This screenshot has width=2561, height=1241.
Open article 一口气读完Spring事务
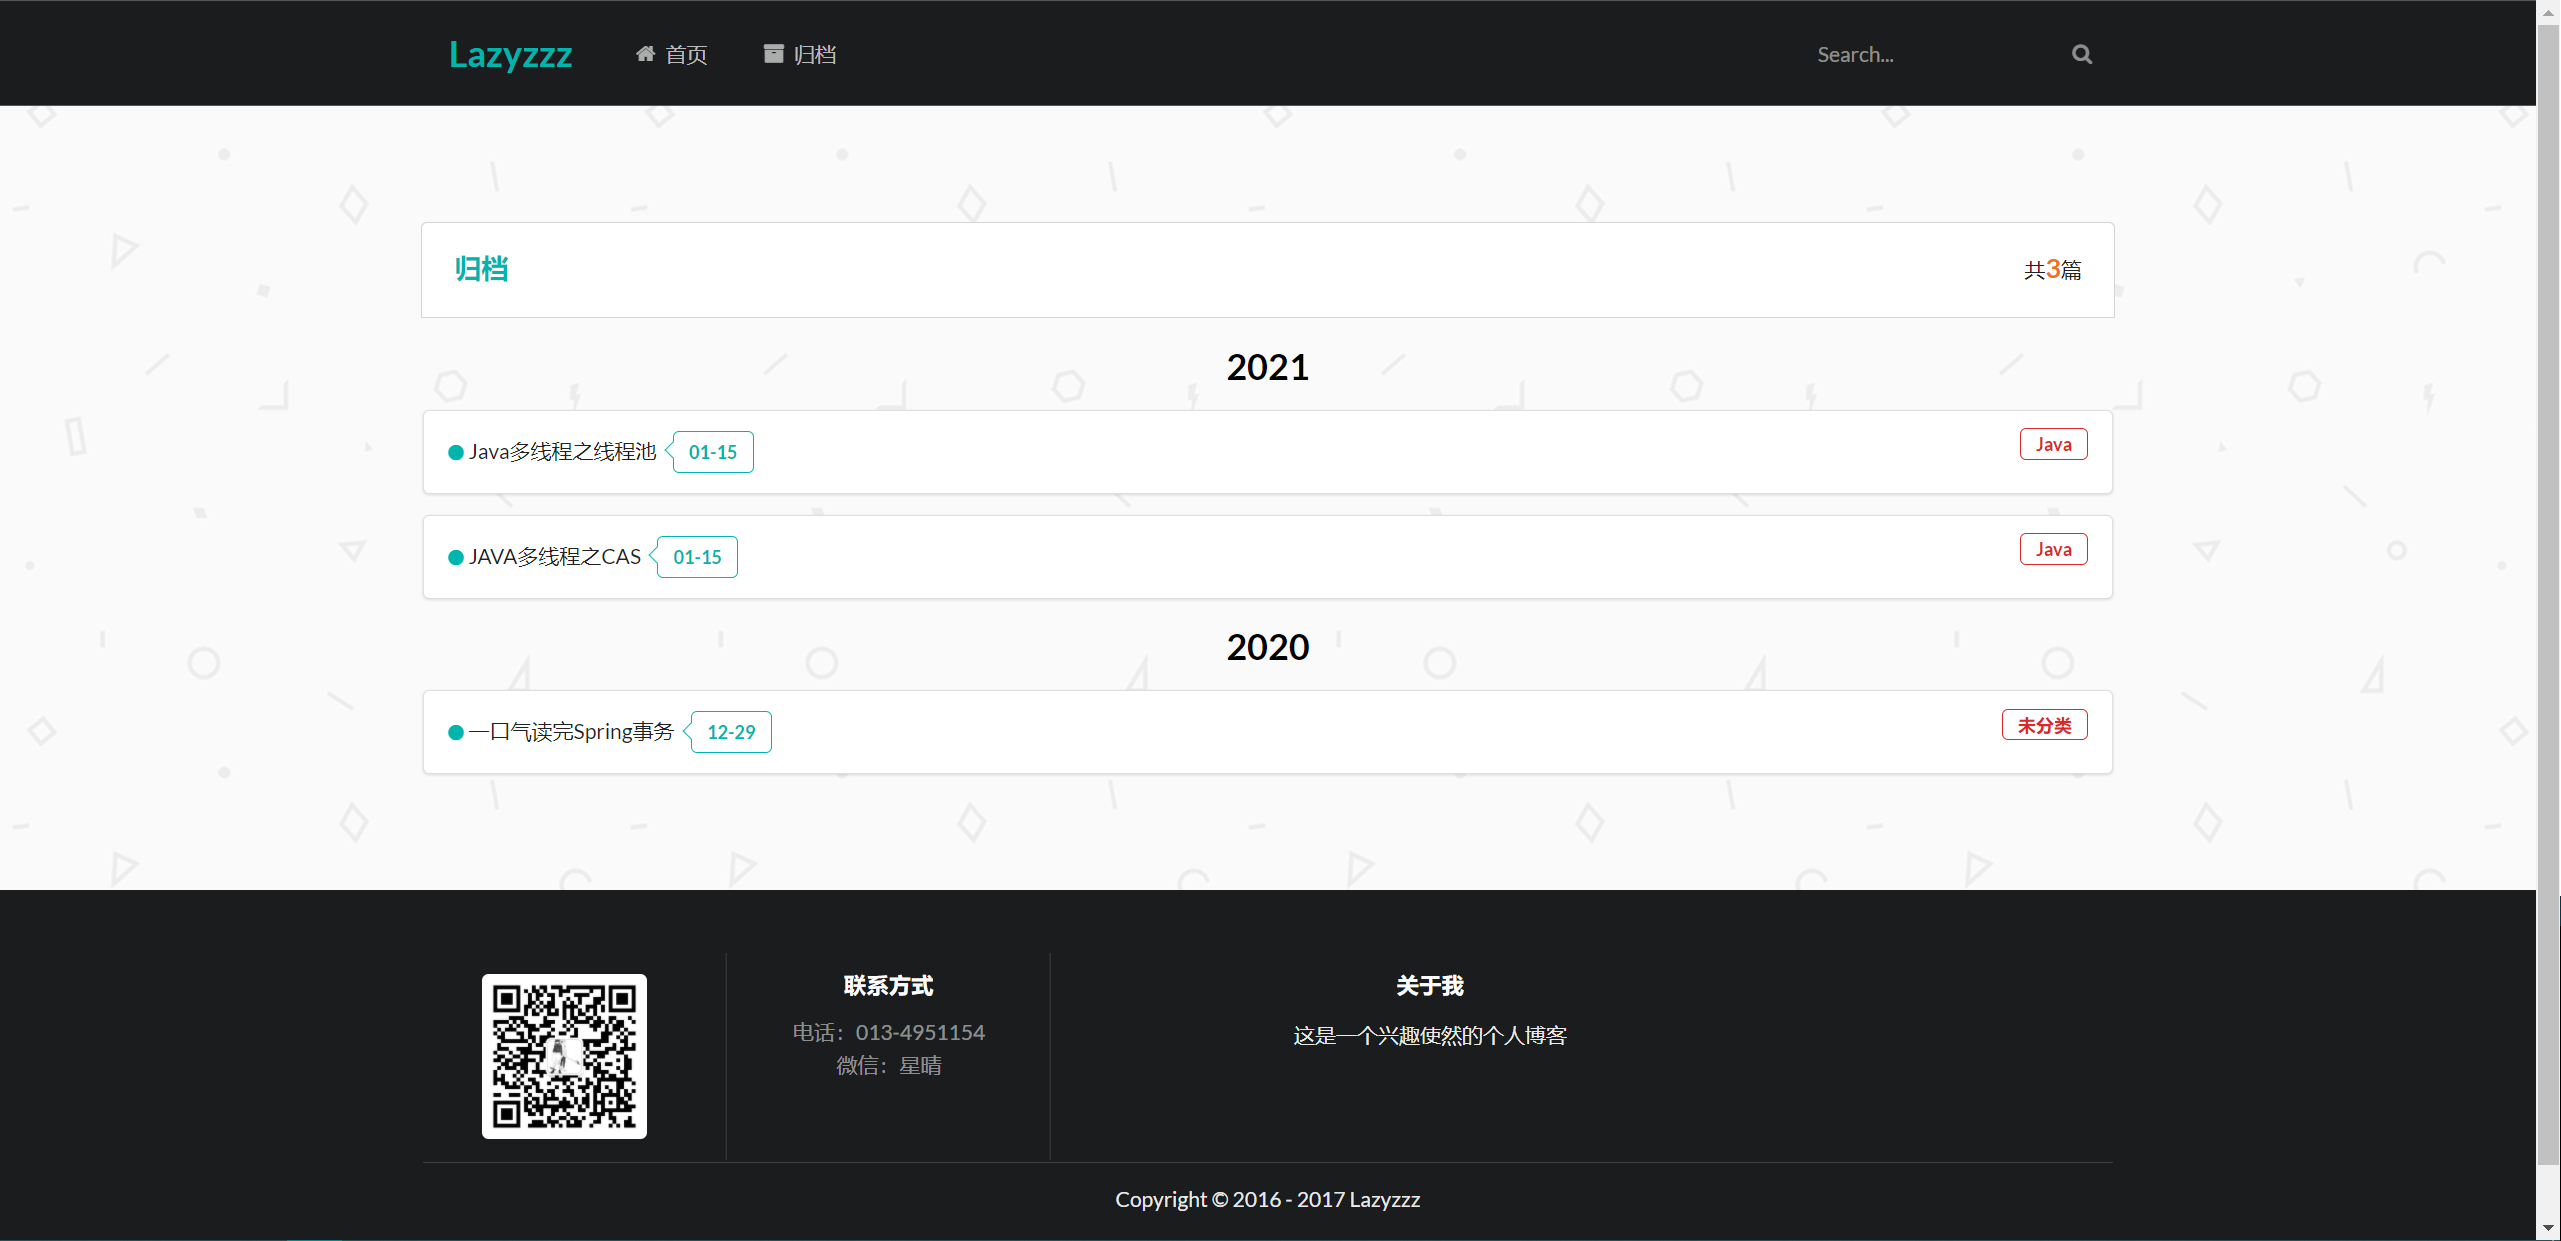click(571, 732)
